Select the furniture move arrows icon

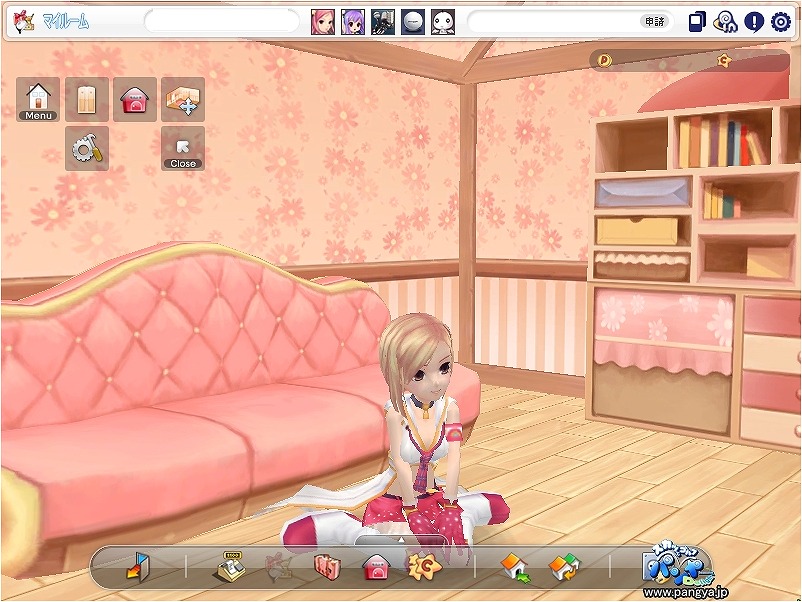point(183,100)
